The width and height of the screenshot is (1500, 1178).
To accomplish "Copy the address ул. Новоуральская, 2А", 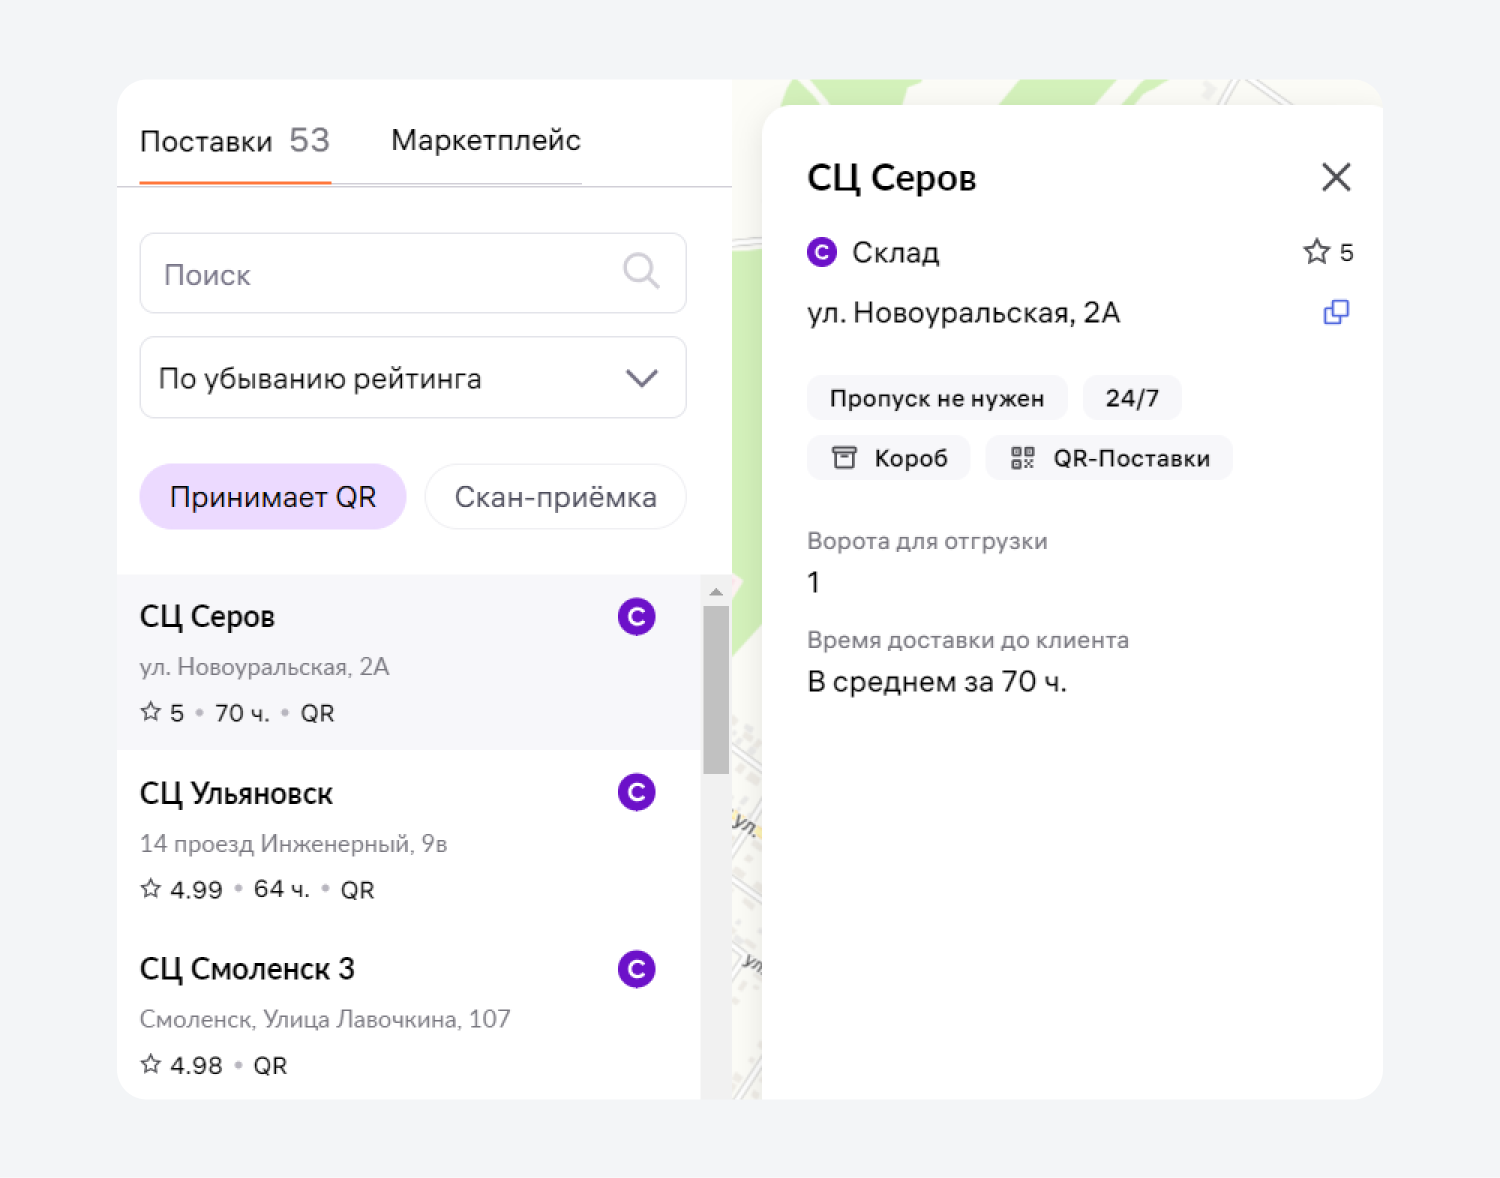I will (x=1336, y=312).
